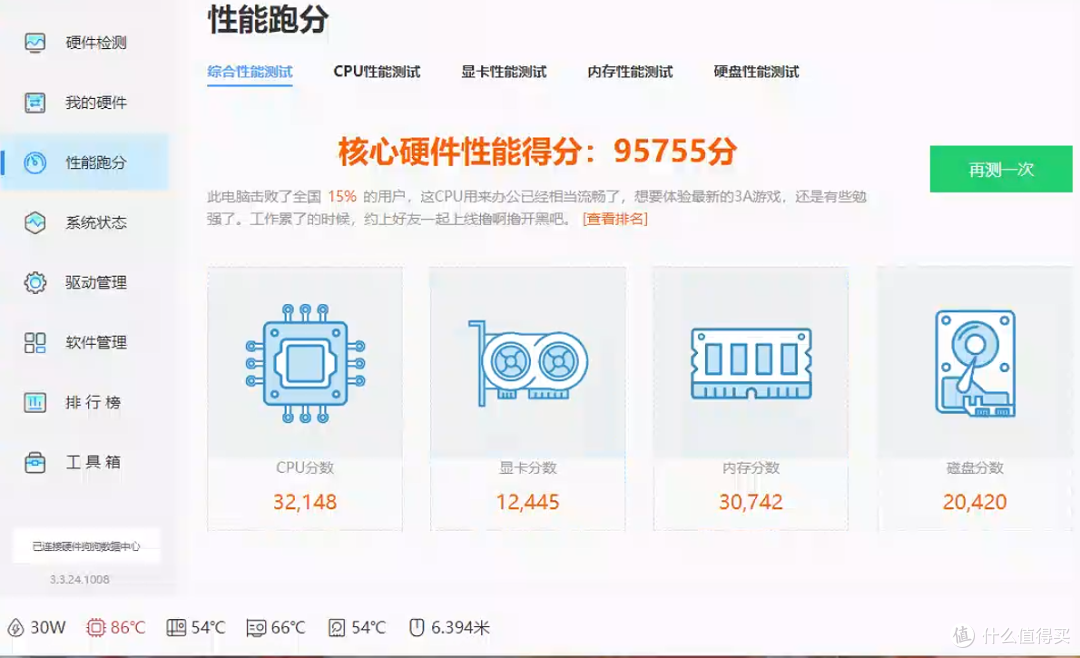This screenshot has width=1080, height=658.
Task: Click the graphics card illustration
Action: coord(528,362)
